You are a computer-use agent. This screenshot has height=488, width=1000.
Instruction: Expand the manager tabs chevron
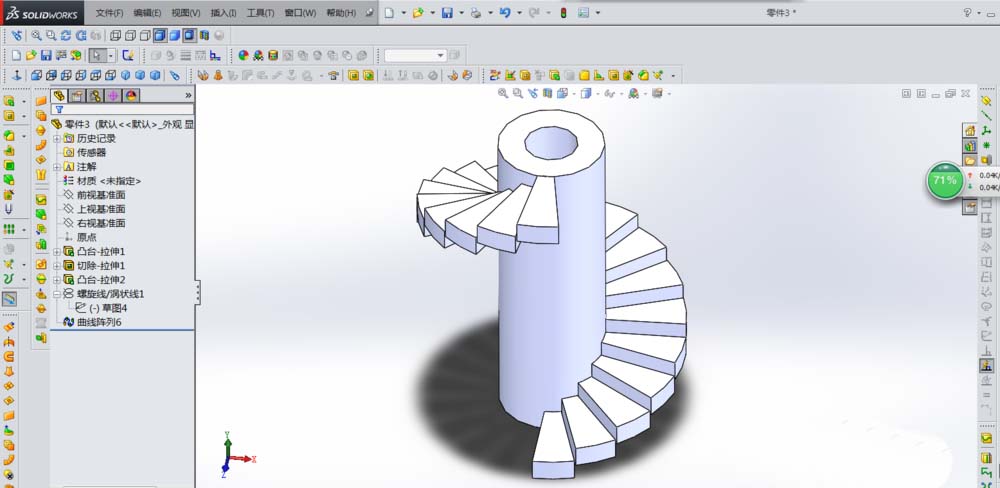click(188, 96)
